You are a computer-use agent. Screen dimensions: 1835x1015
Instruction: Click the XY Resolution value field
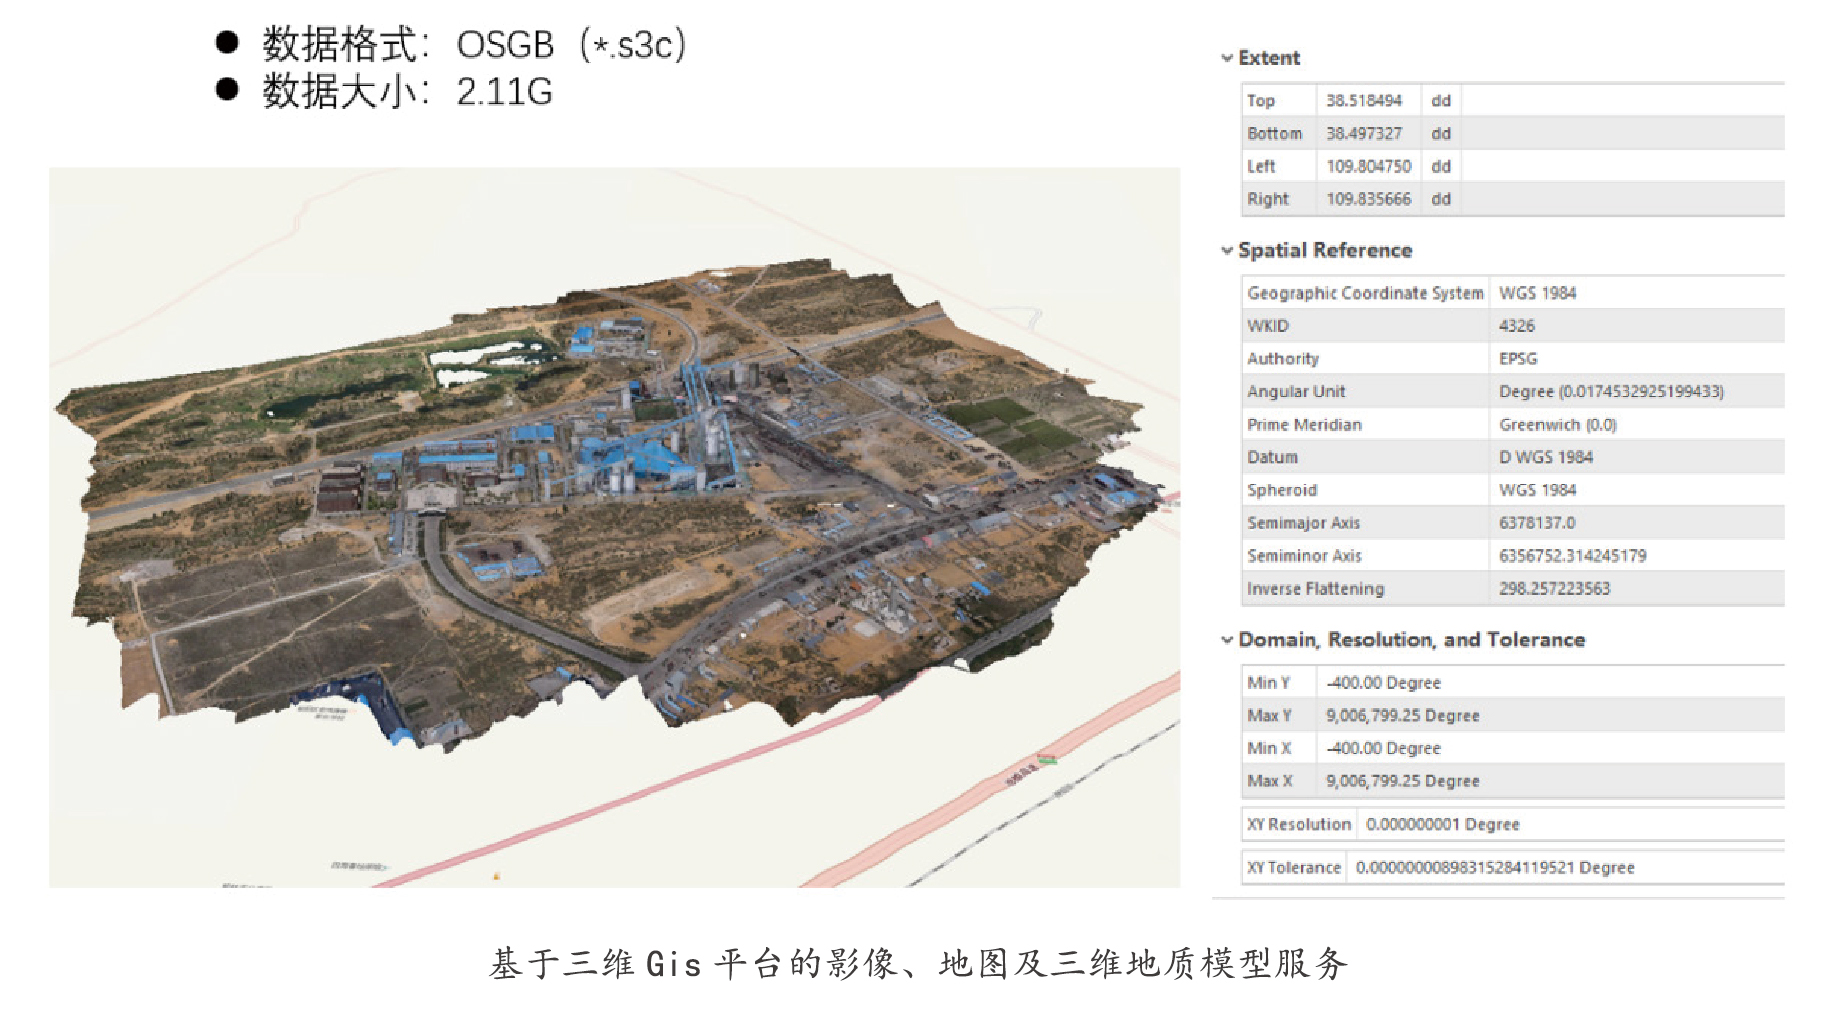pos(1442,825)
